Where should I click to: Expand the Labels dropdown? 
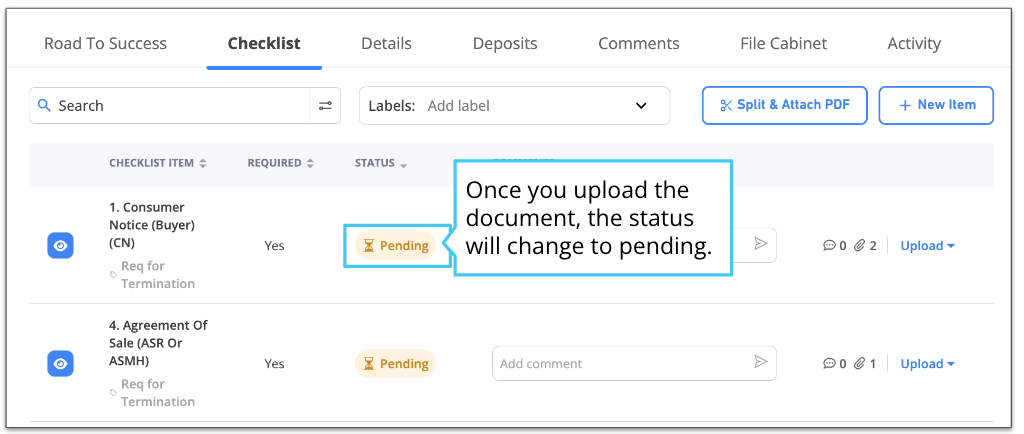click(x=641, y=106)
